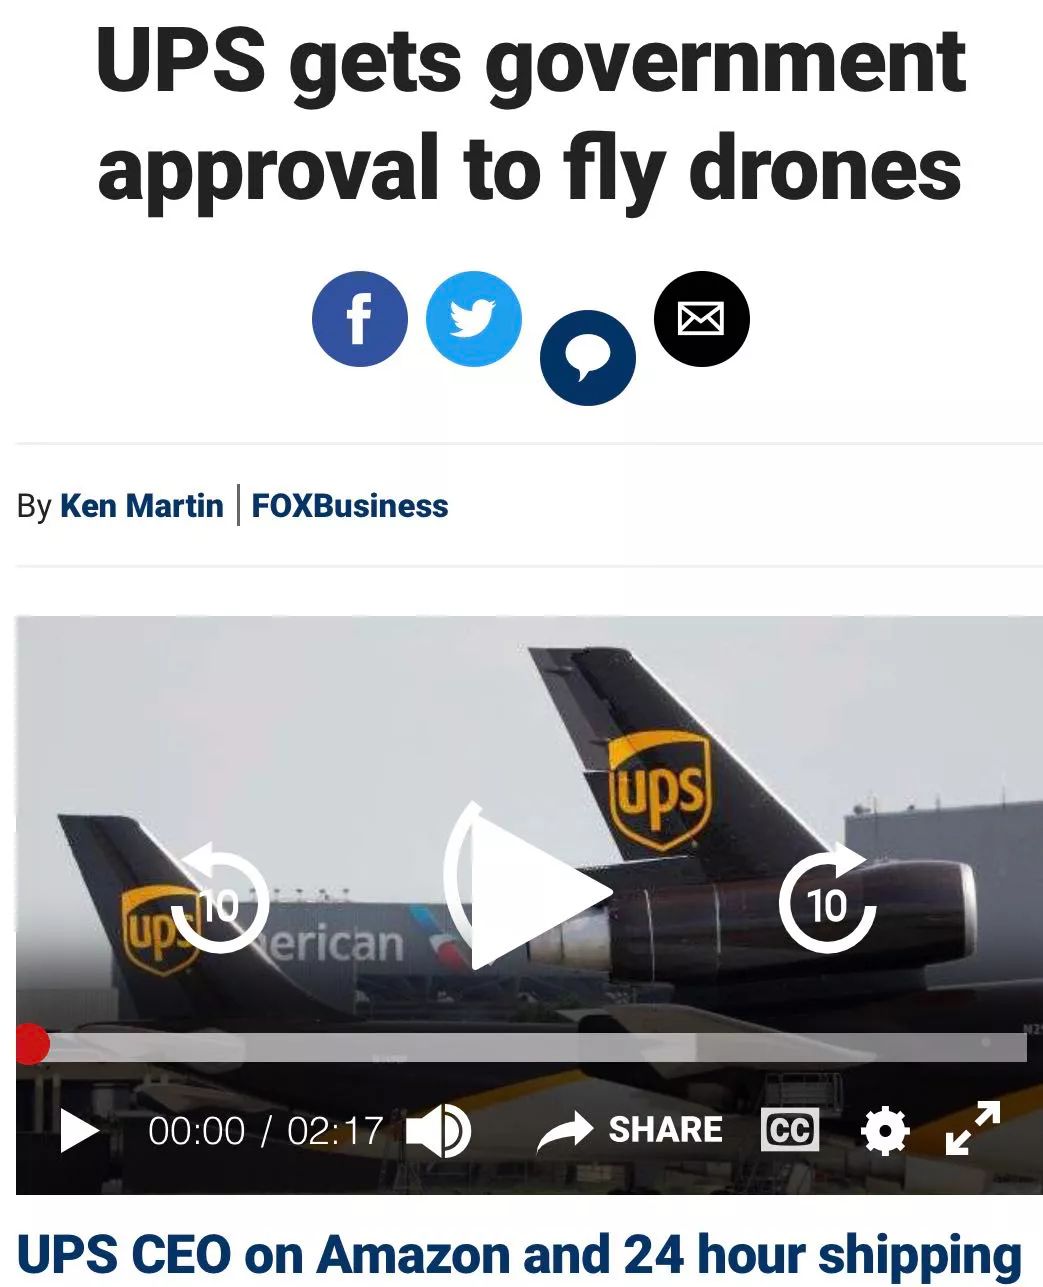Toggle closed captions CC
The image size is (1043, 1287).
(x=790, y=1130)
